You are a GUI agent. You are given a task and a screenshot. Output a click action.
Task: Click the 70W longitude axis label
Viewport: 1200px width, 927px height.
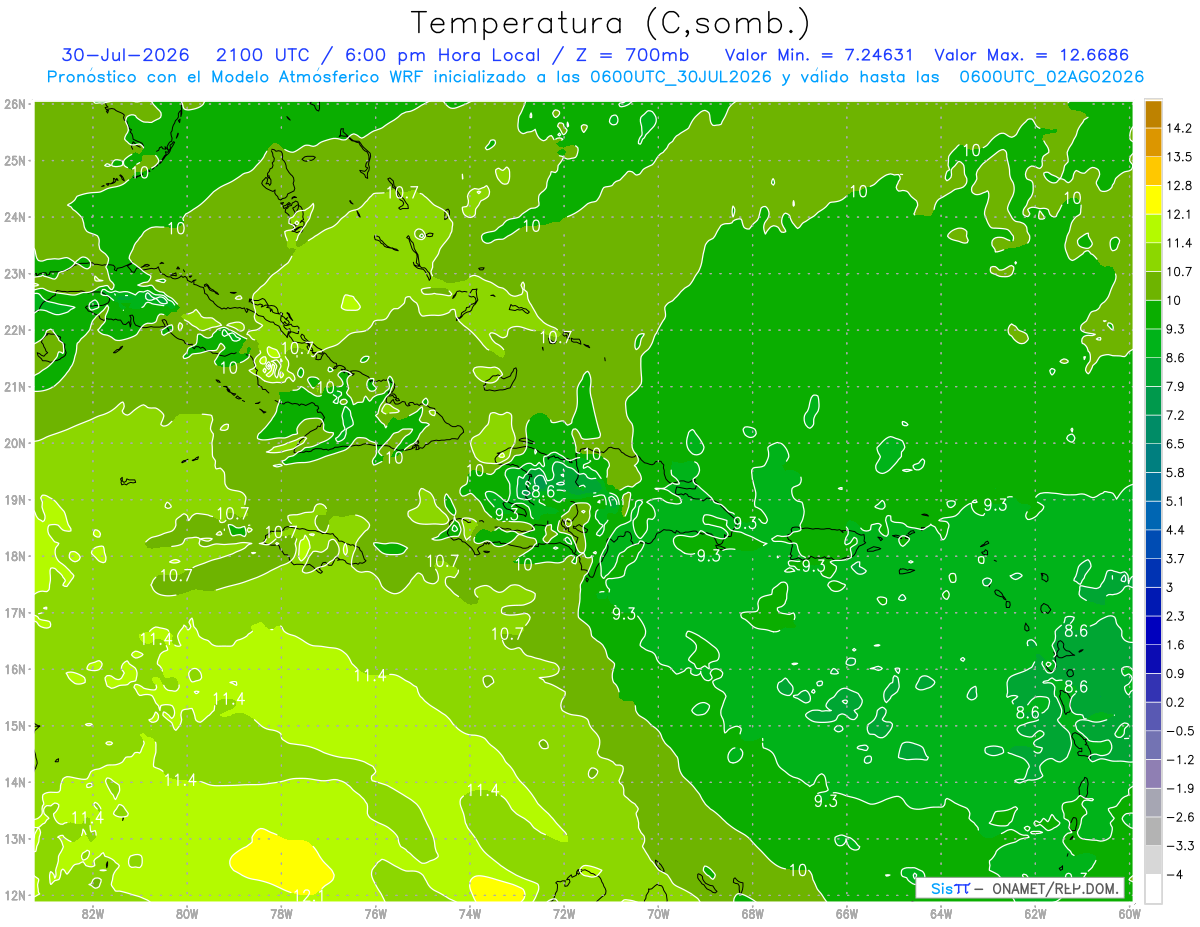coord(658,913)
